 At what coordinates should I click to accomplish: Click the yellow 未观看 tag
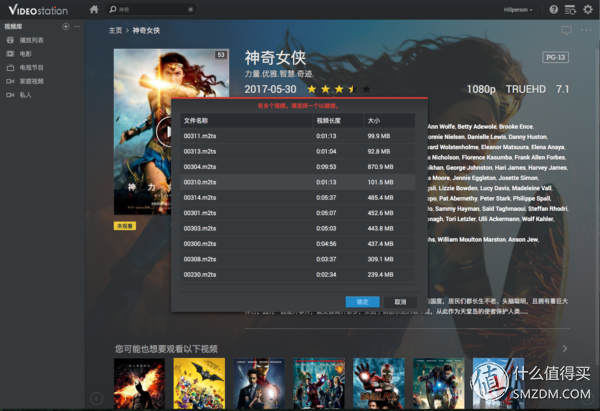125,226
